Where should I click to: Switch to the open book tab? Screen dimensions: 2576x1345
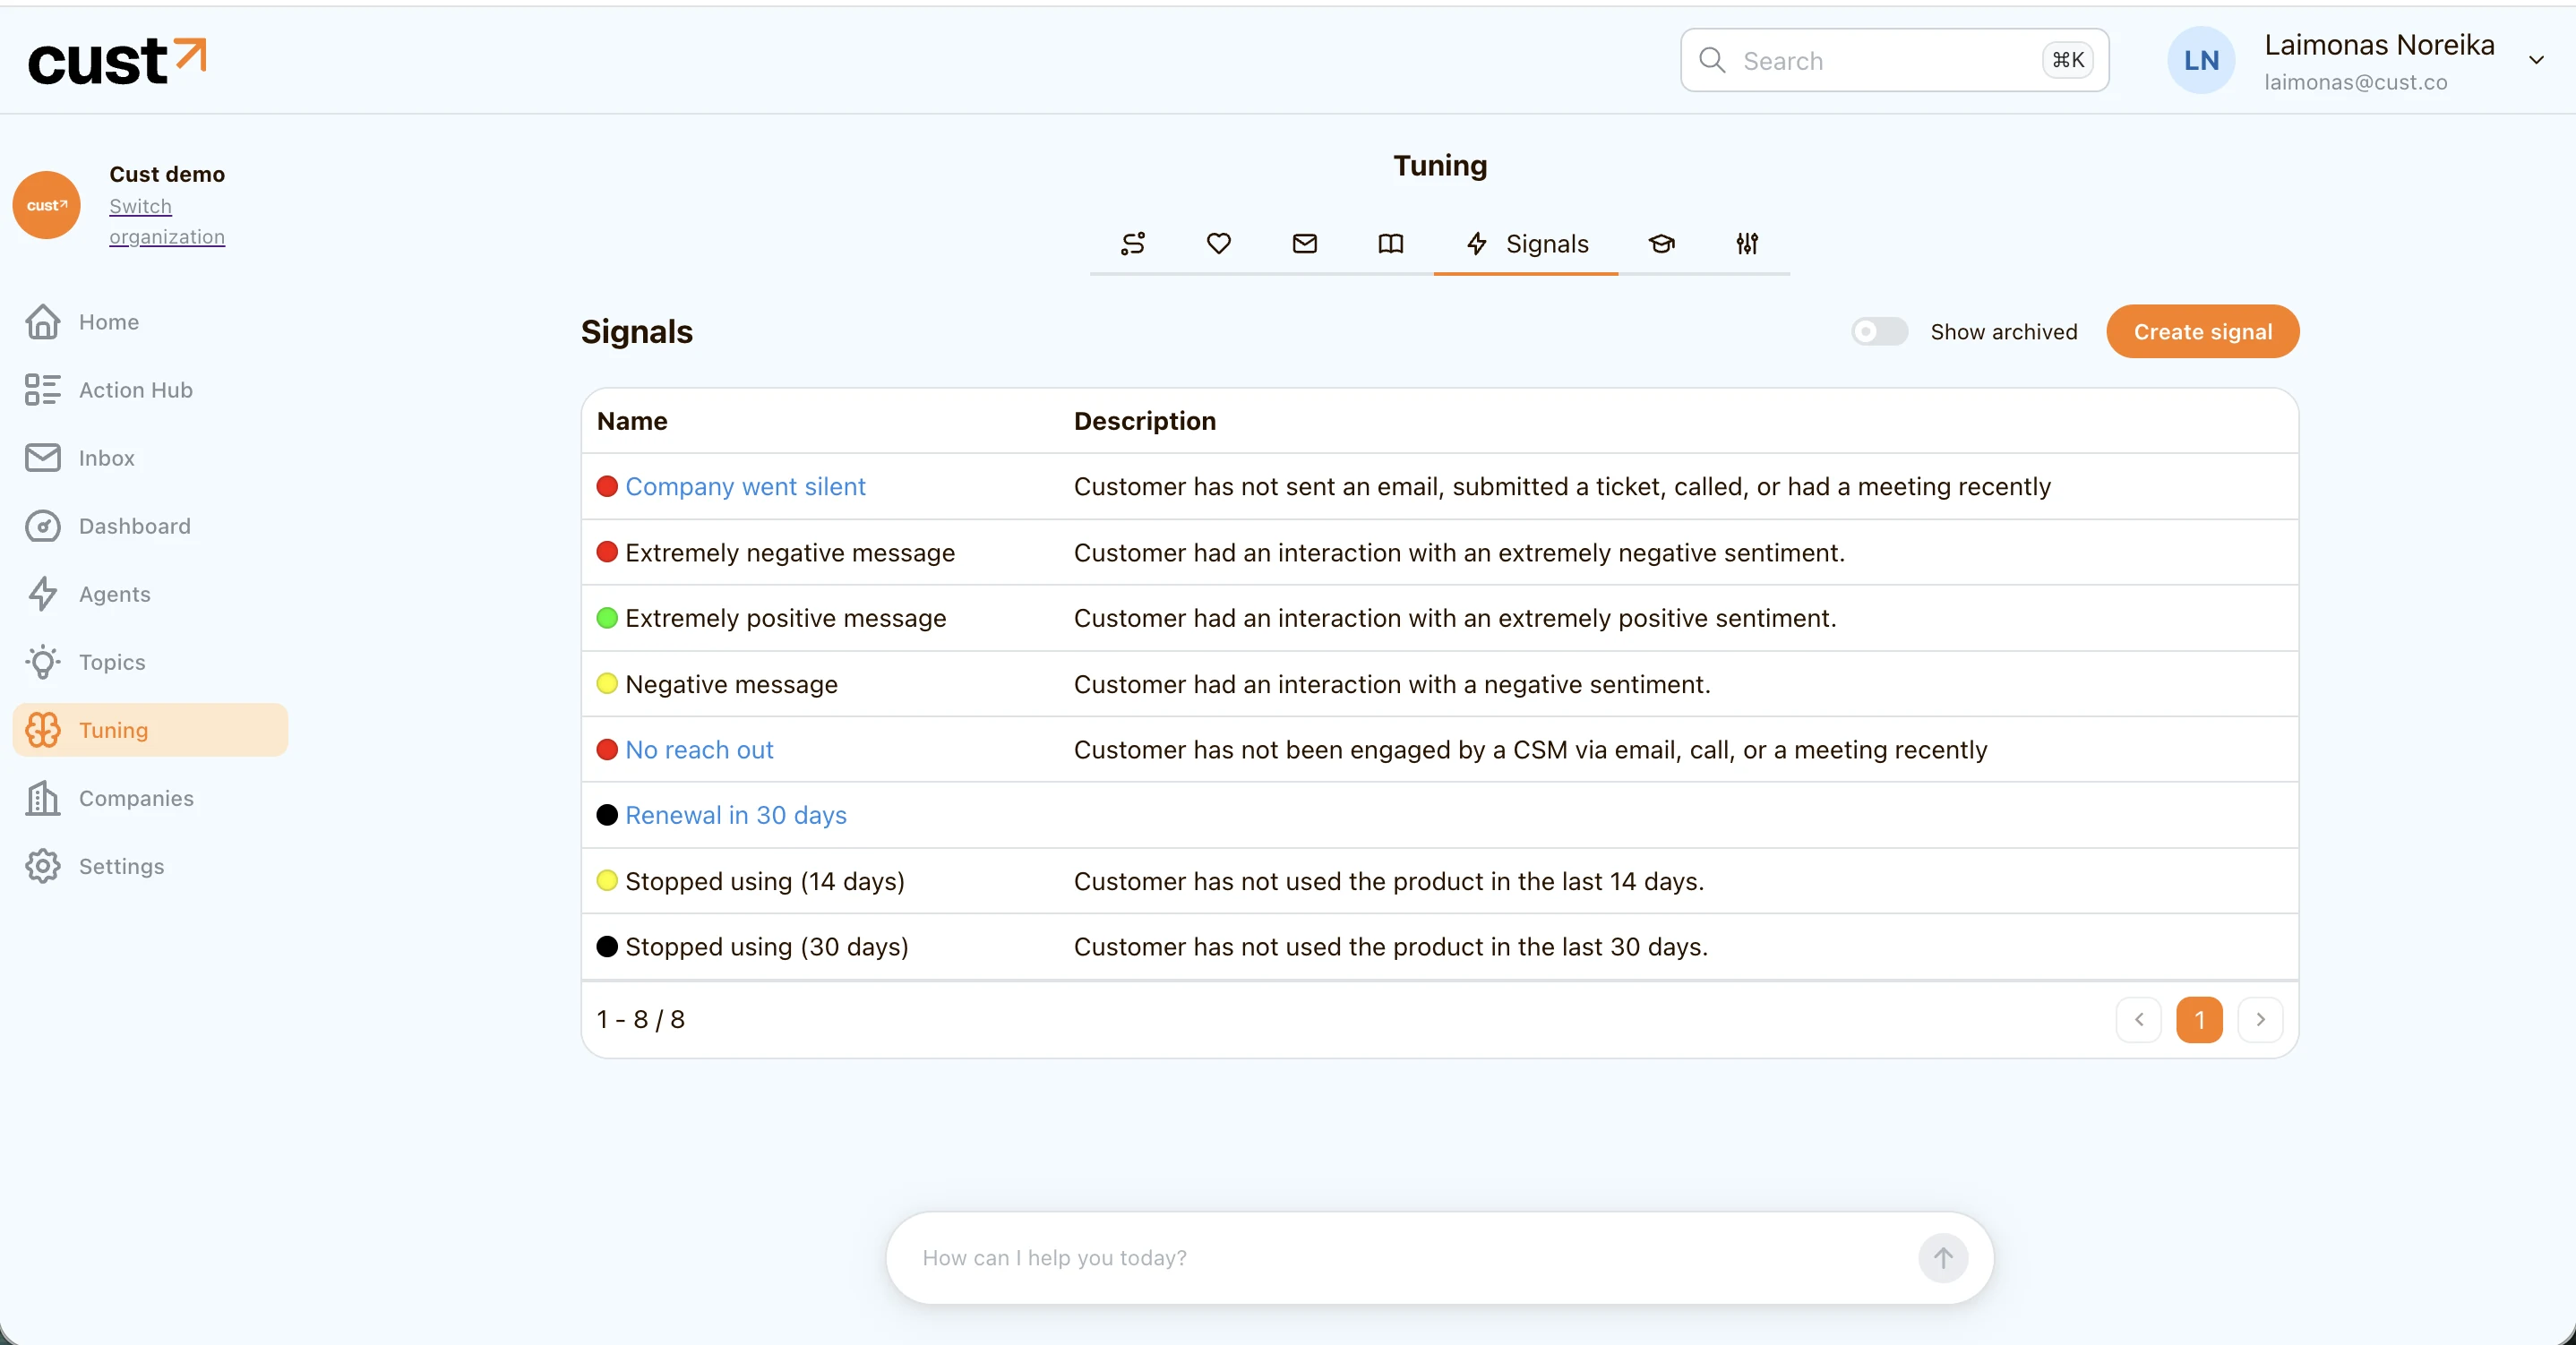1391,243
